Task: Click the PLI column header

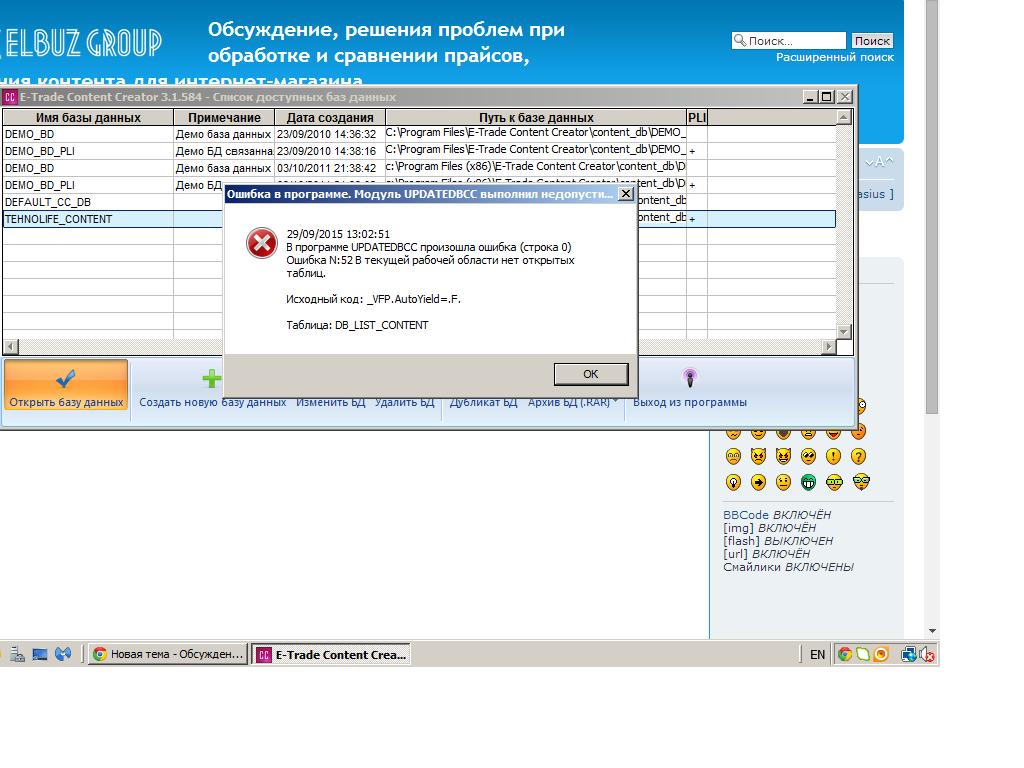Action: point(697,118)
